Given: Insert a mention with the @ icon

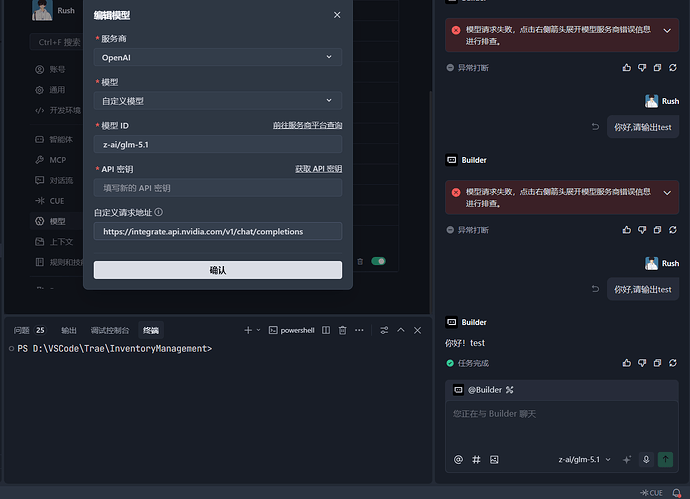Looking at the screenshot, I should (458, 459).
